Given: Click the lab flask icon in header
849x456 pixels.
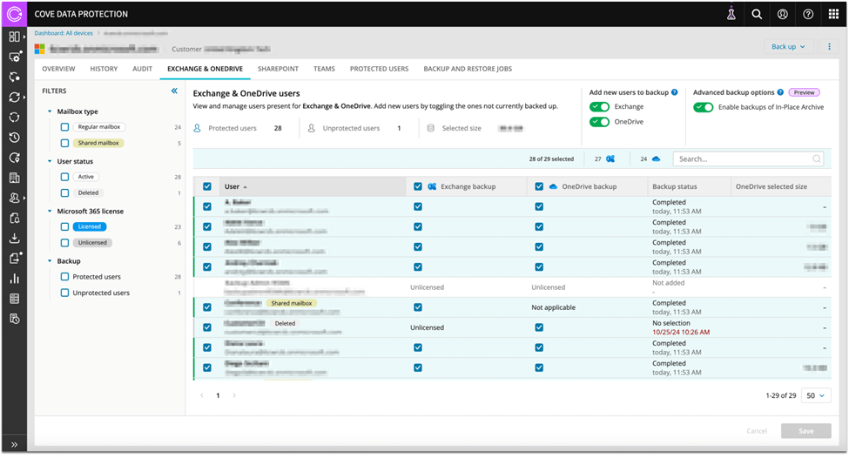Looking at the screenshot, I should (731, 15).
